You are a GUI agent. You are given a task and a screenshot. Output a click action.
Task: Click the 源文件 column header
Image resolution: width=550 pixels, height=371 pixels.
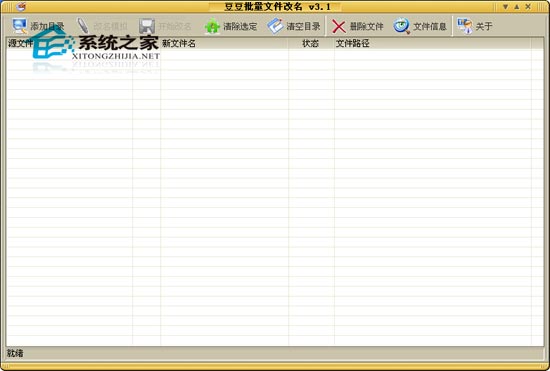(x=69, y=43)
